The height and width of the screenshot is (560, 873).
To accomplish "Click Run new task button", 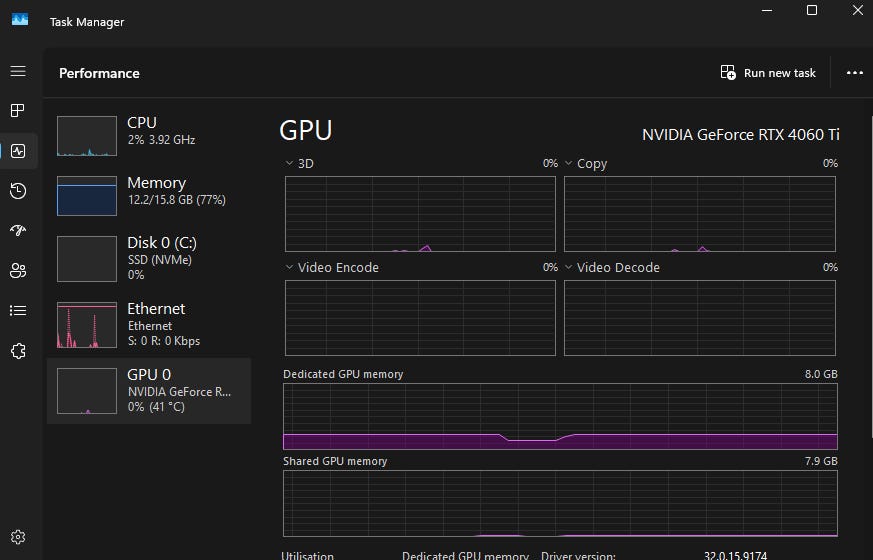I will (x=768, y=73).
